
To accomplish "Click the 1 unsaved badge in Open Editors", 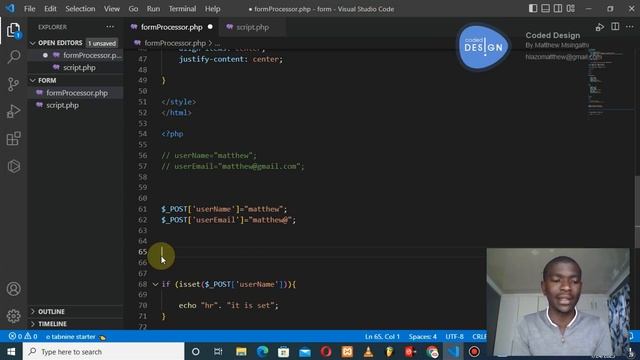I will point(102,43).
